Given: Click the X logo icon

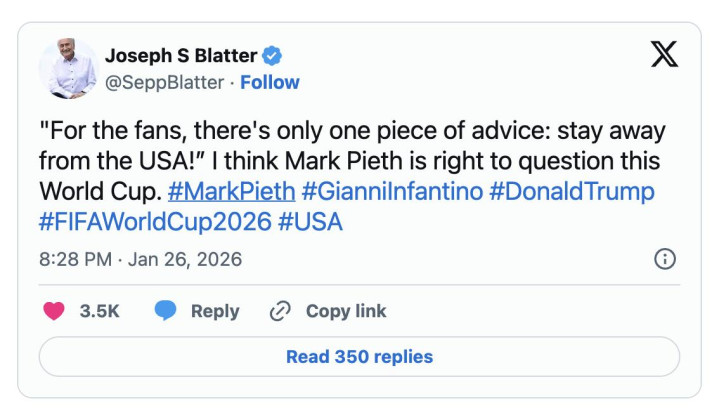Looking at the screenshot, I should pos(664,56).
